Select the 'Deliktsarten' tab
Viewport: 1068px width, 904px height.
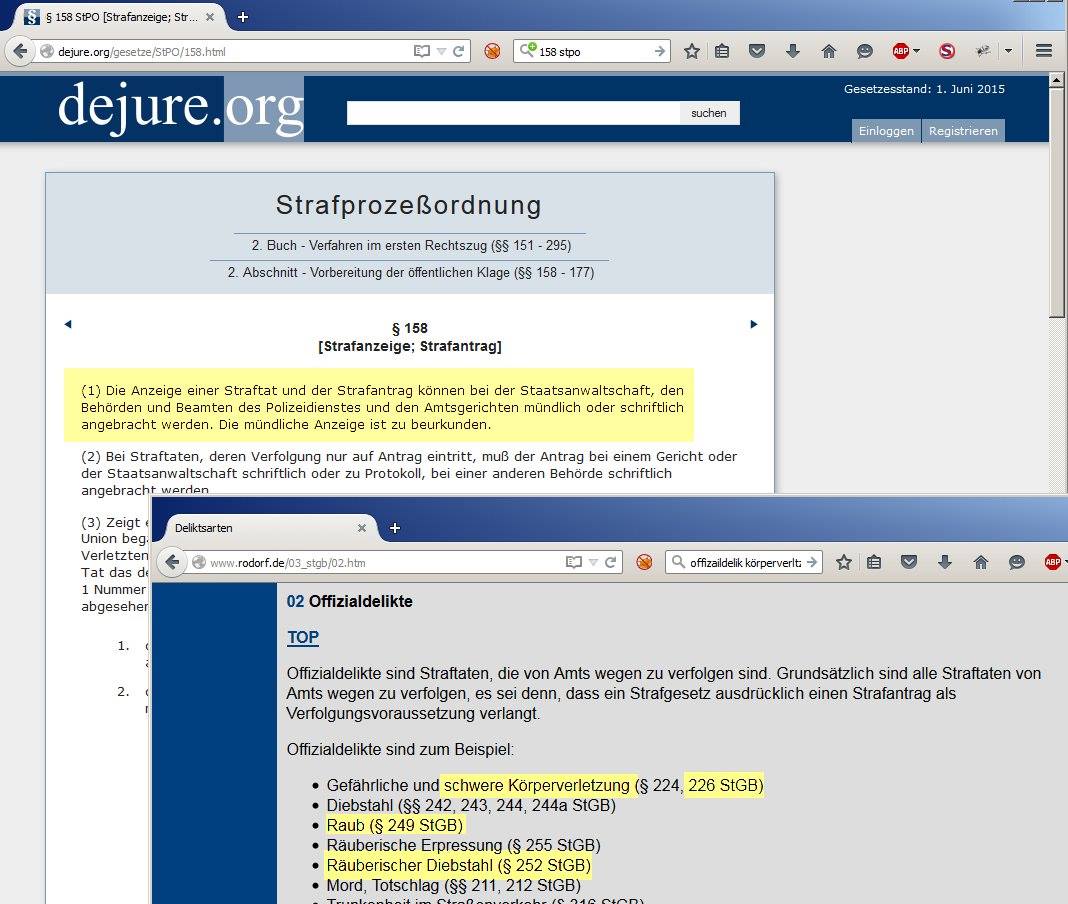click(x=264, y=528)
